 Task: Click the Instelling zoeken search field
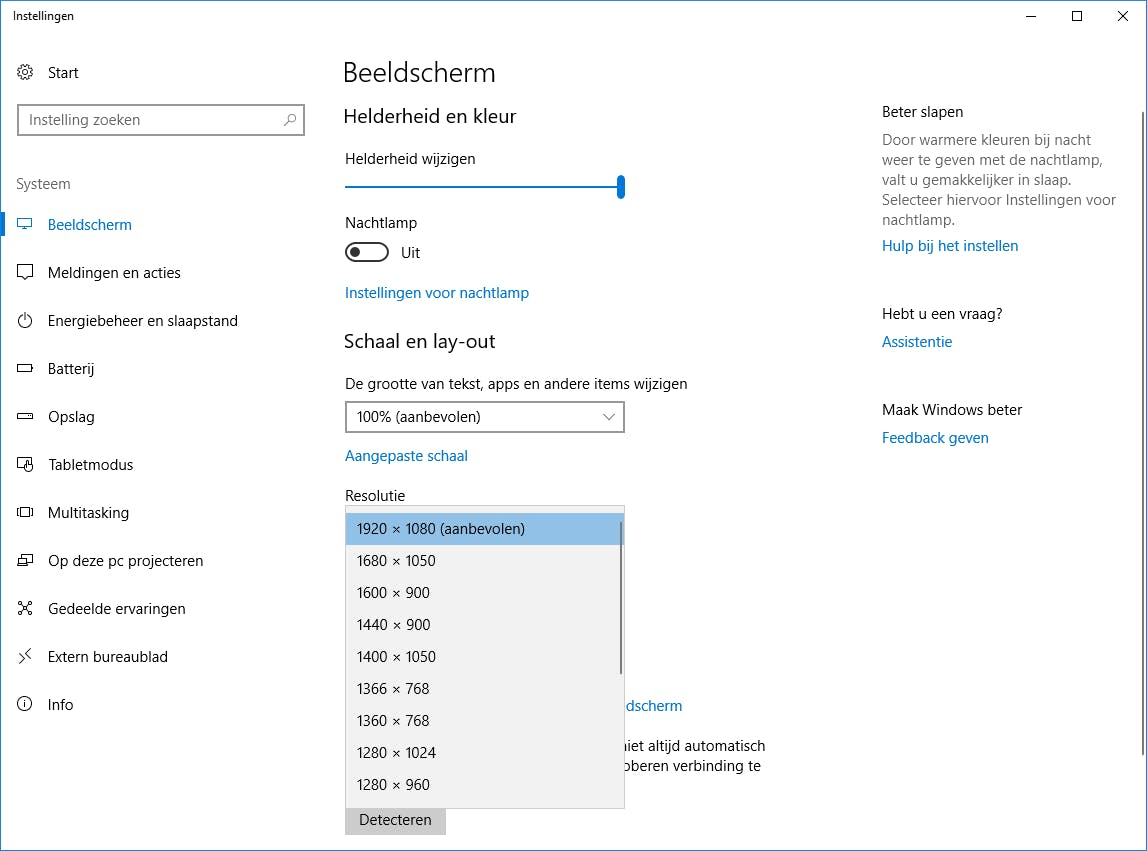150,120
